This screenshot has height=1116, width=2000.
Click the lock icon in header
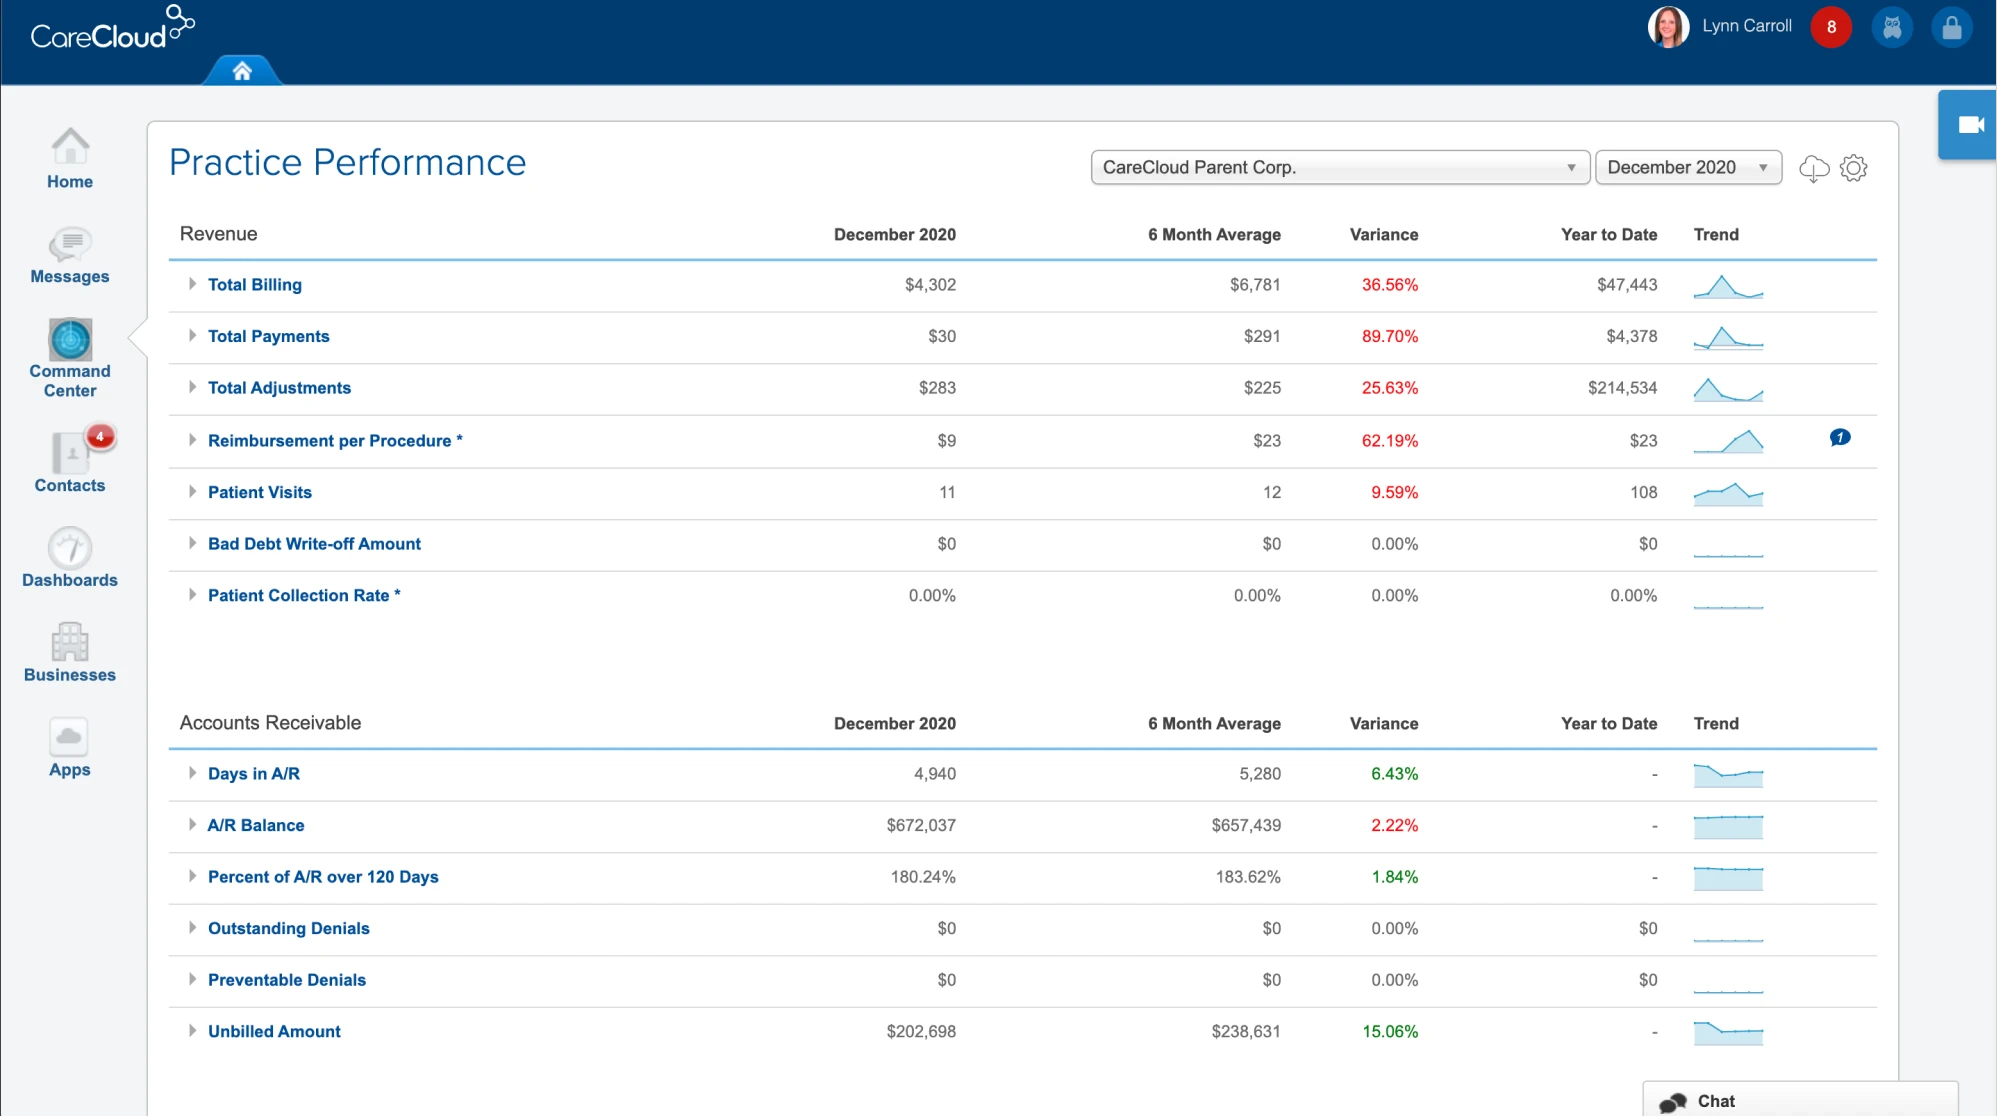pos(1951,28)
